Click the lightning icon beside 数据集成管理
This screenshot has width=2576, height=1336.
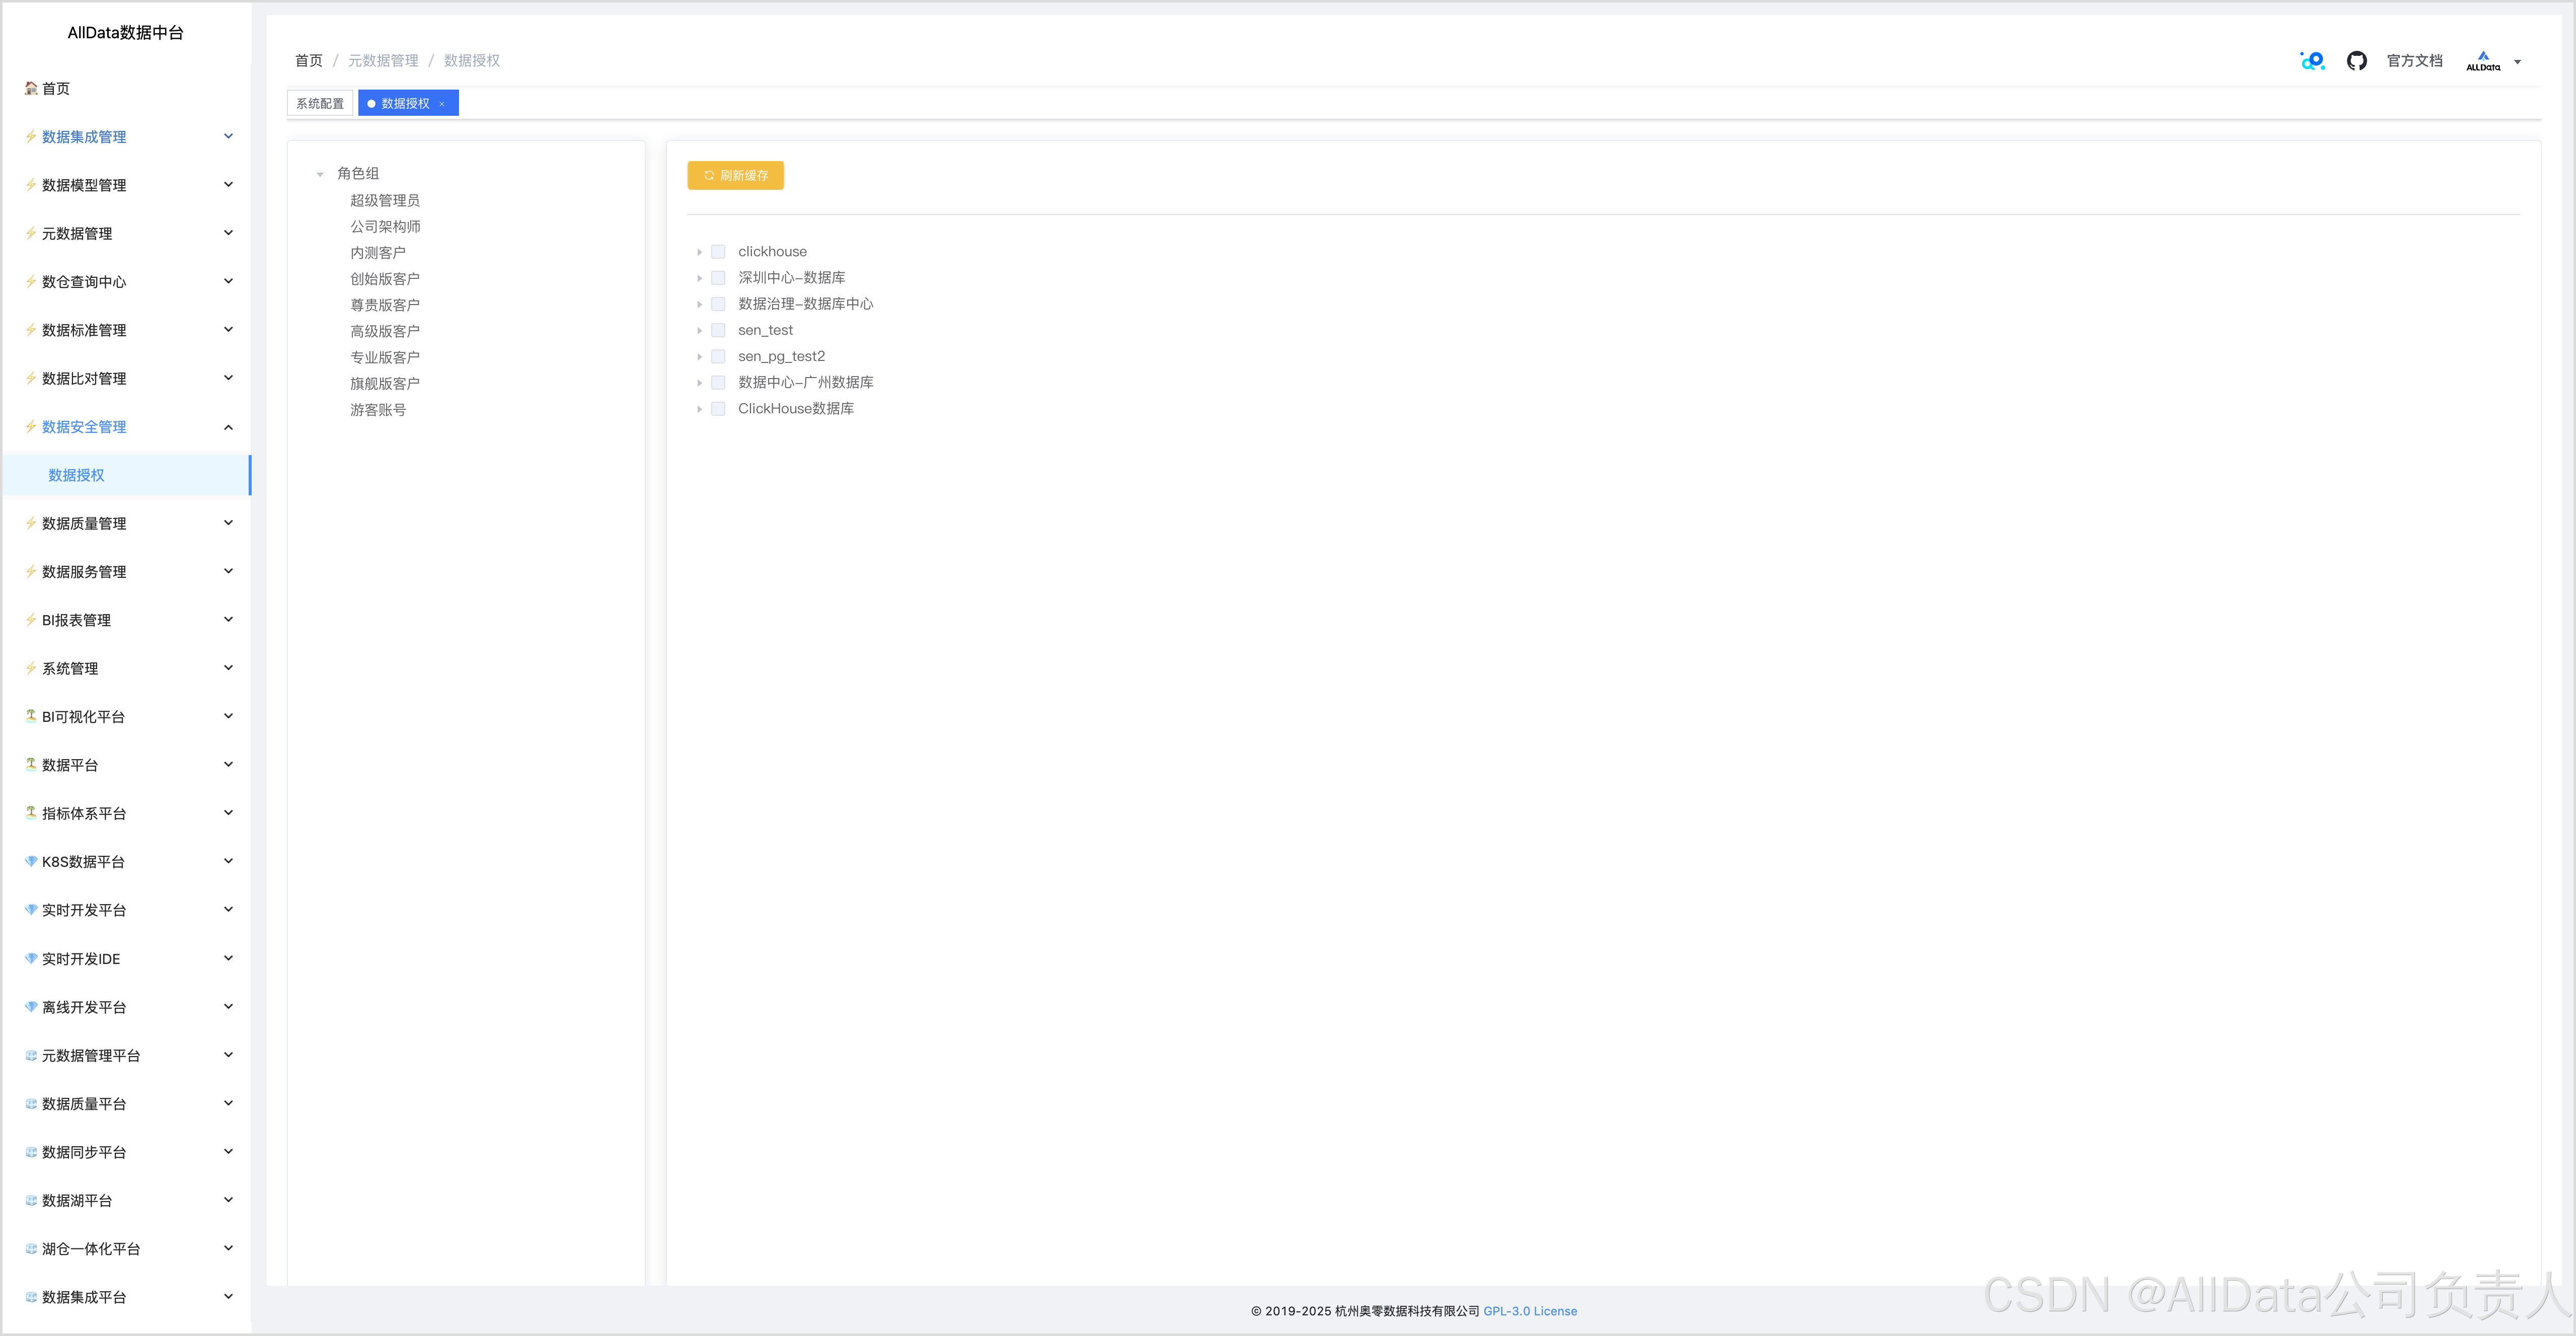(x=31, y=136)
